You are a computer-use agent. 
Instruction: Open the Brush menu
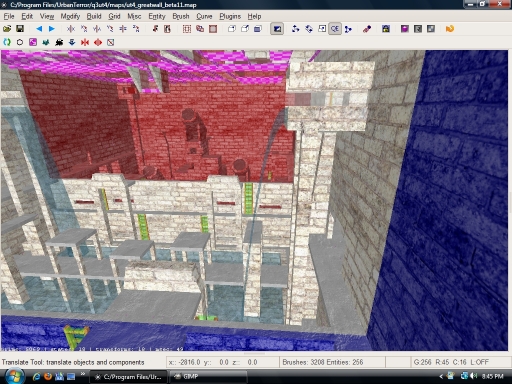tap(181, 16)
